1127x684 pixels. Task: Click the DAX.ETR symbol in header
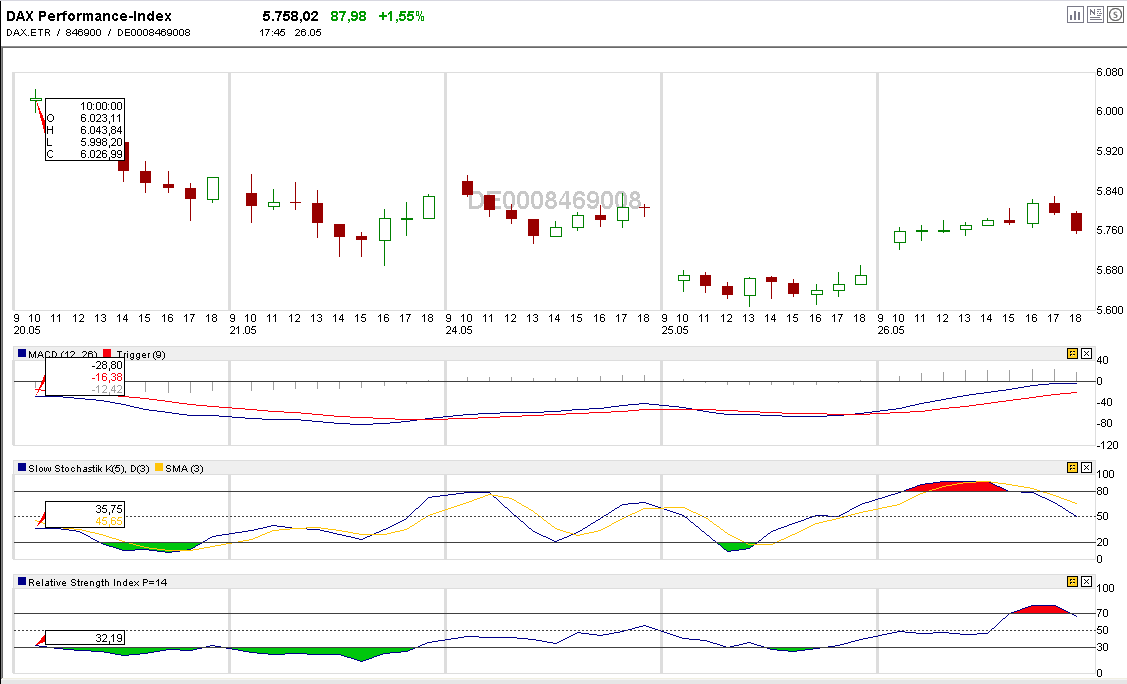[29, 32]
